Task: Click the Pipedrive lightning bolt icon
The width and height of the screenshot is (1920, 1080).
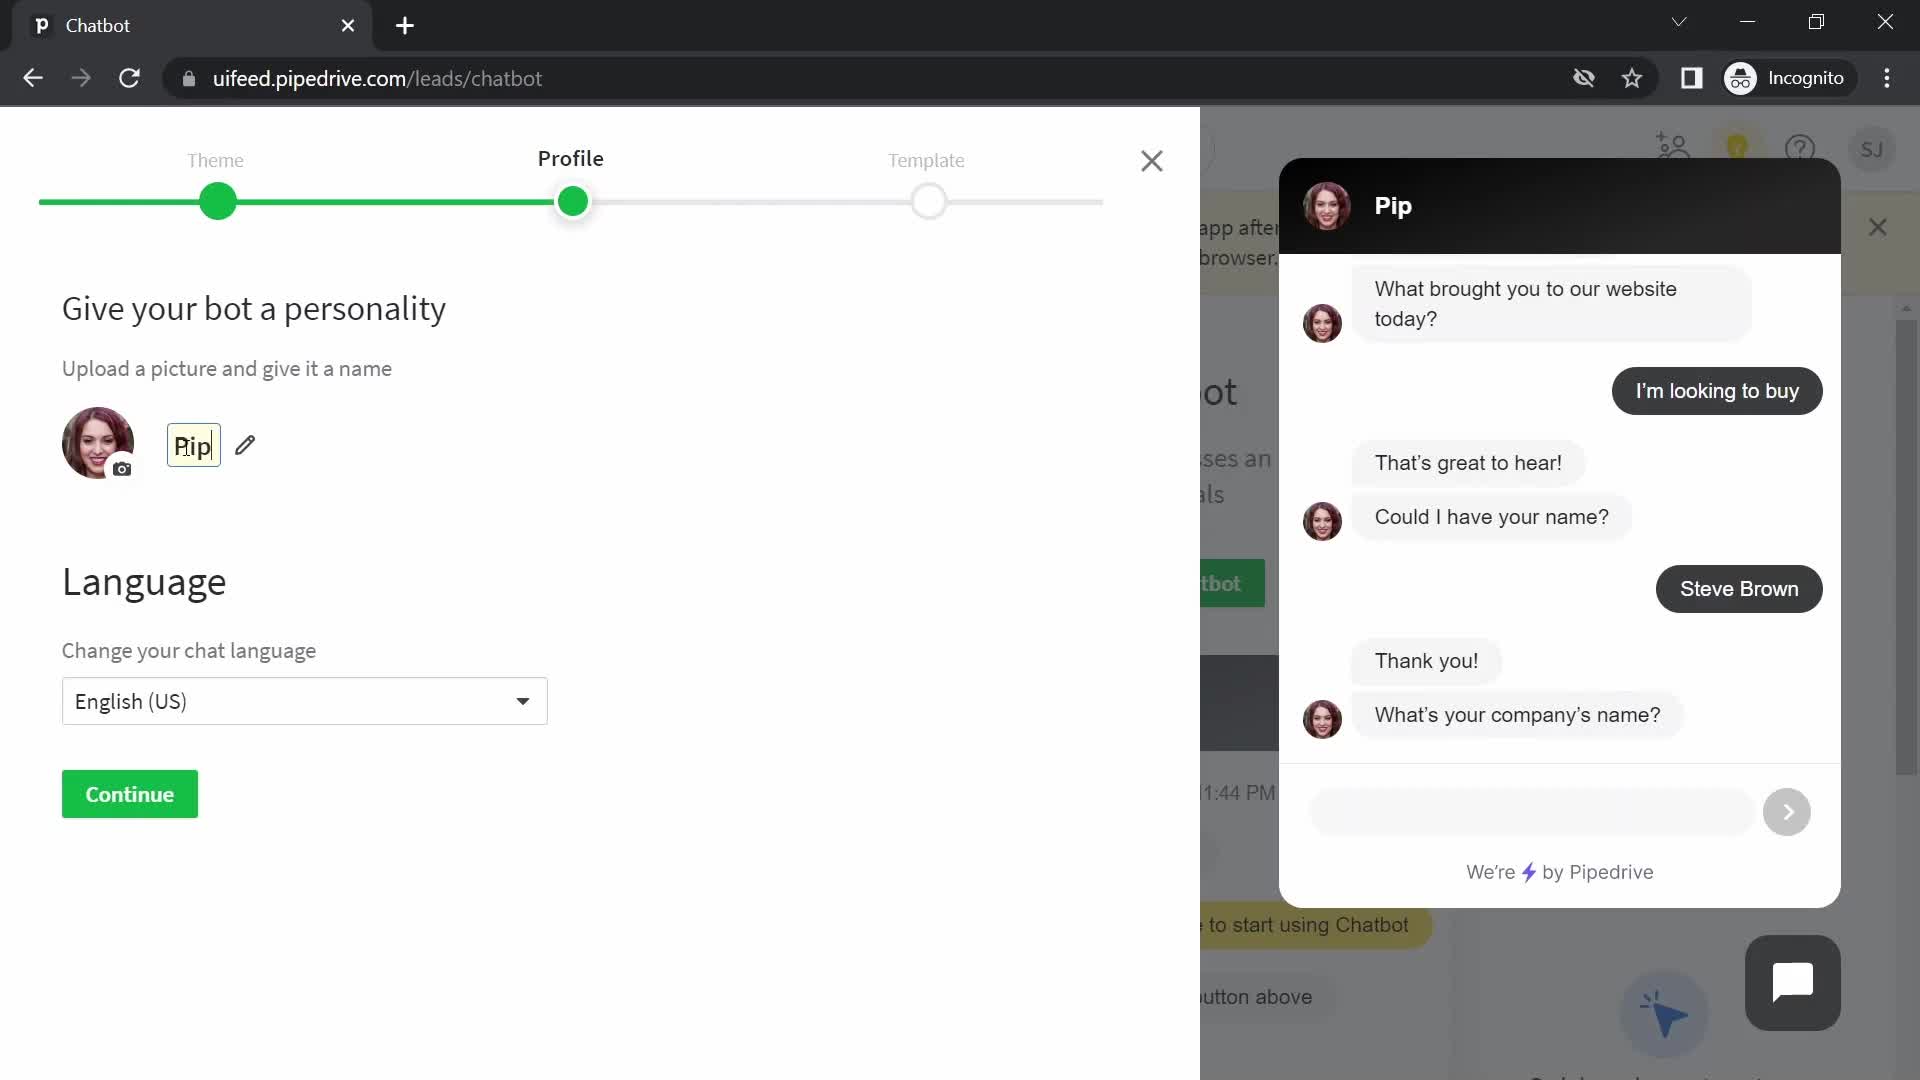Action: (1527, 870)
